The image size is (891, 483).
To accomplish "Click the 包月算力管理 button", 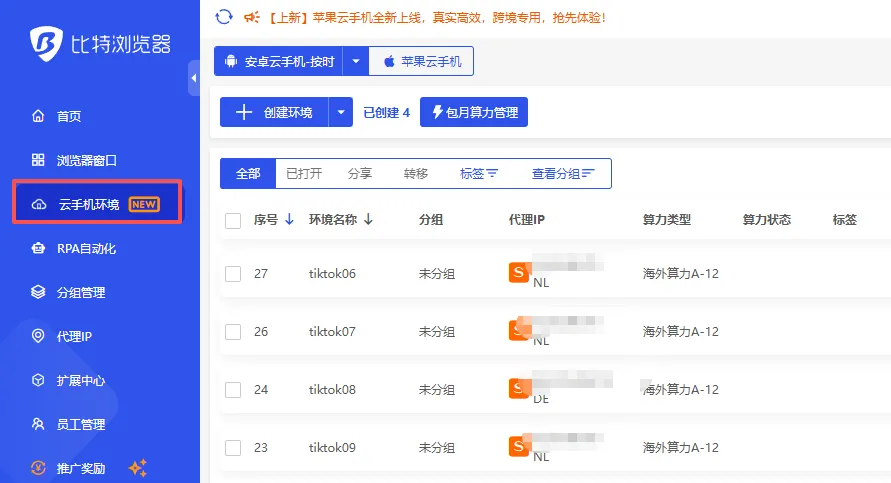I will point(474,112).
